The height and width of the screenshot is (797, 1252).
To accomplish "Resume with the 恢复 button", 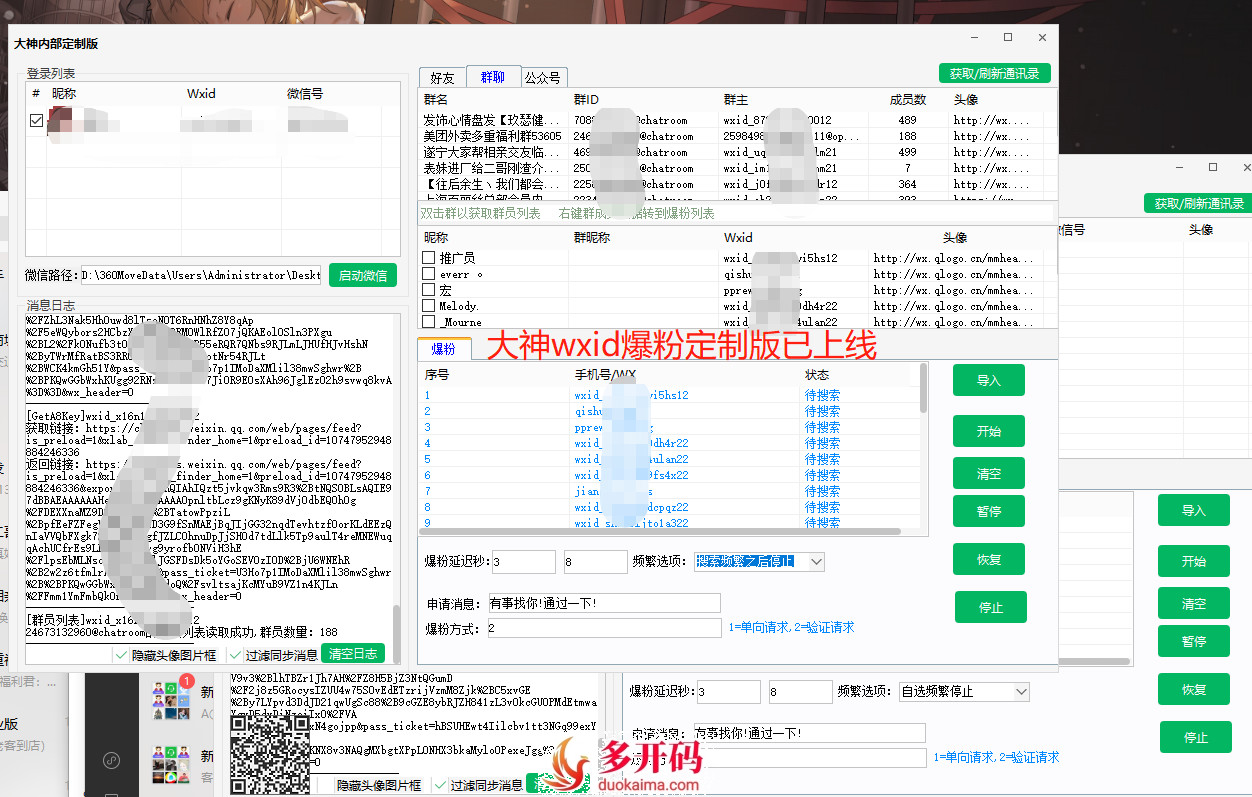I will (988, 559).
